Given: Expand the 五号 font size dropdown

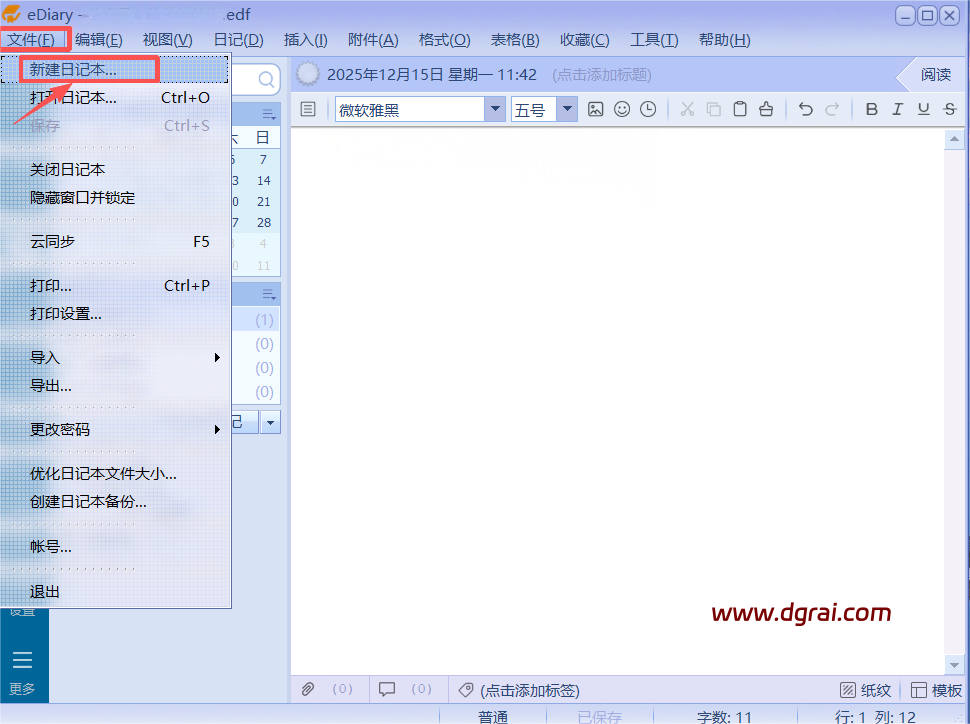Looking at the screenshot, I should (x=567, y=110).
